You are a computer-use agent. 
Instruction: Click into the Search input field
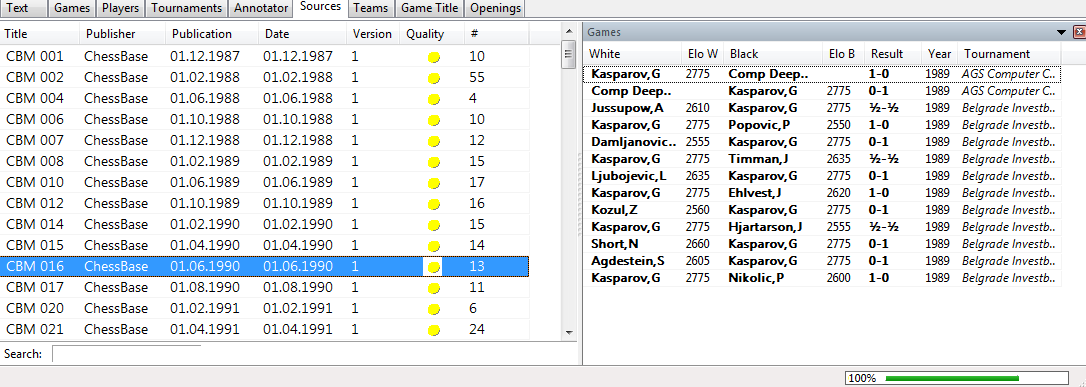pos(127,354)
